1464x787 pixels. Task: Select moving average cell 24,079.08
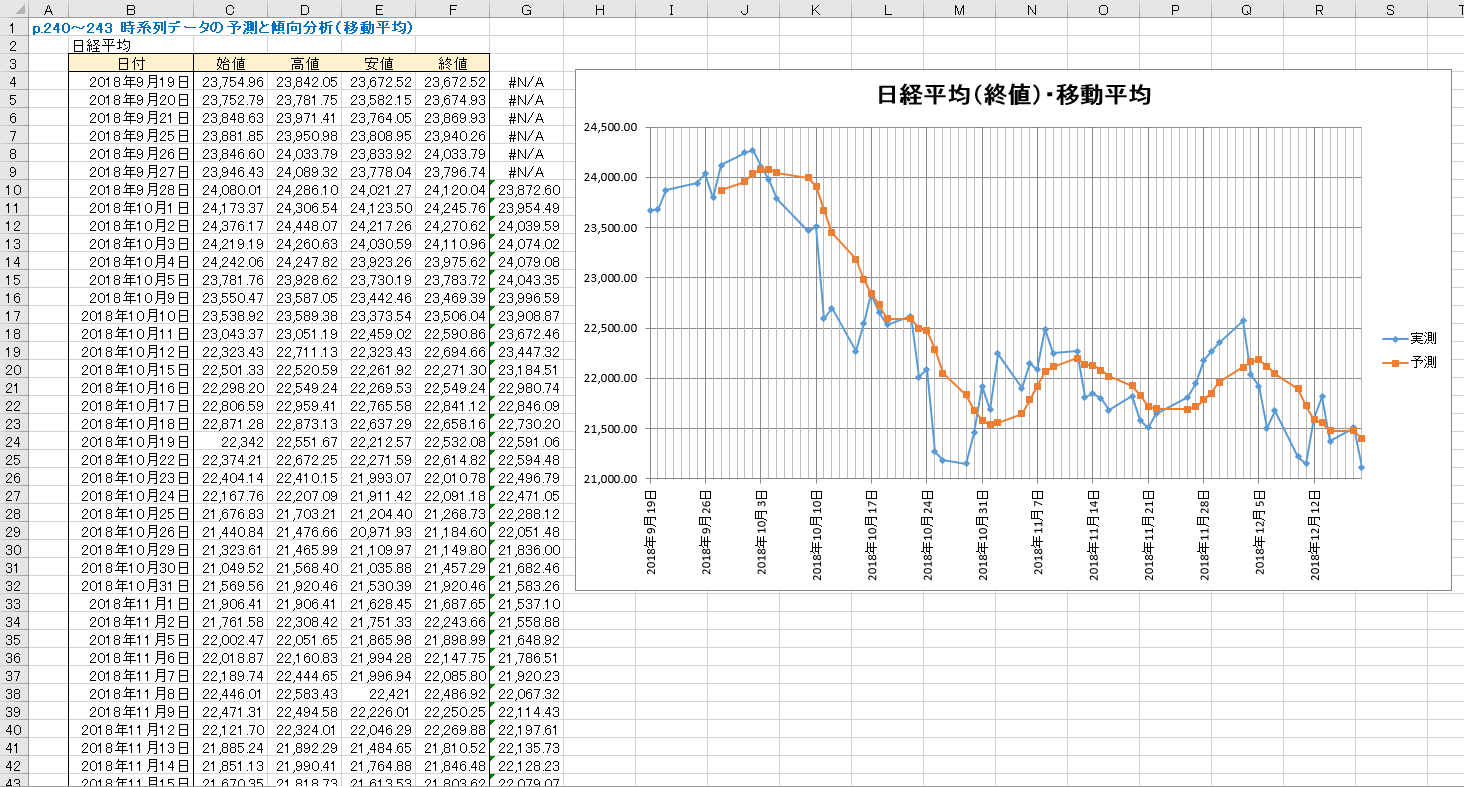click(526, 261)
